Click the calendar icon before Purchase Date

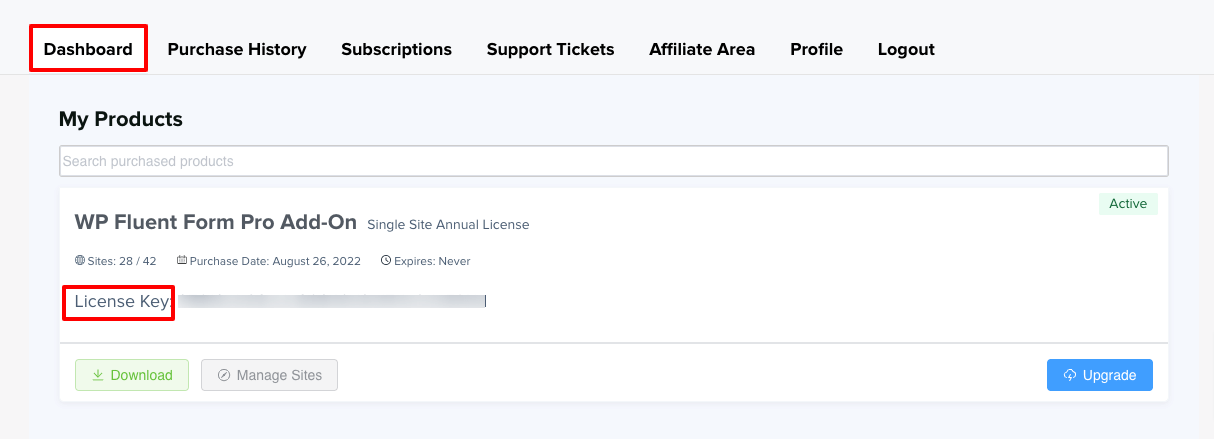(x=182, y=261)
